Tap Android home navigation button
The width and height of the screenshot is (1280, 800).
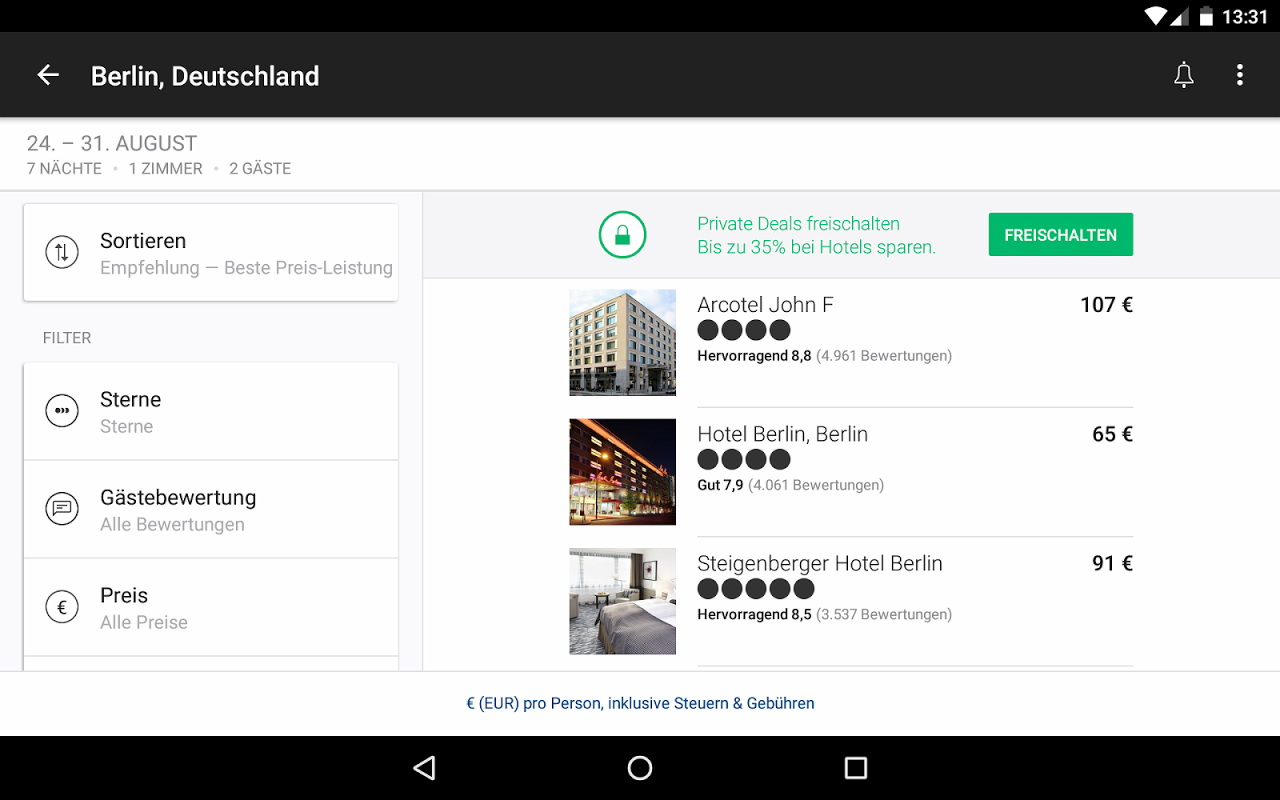[640, 768]
